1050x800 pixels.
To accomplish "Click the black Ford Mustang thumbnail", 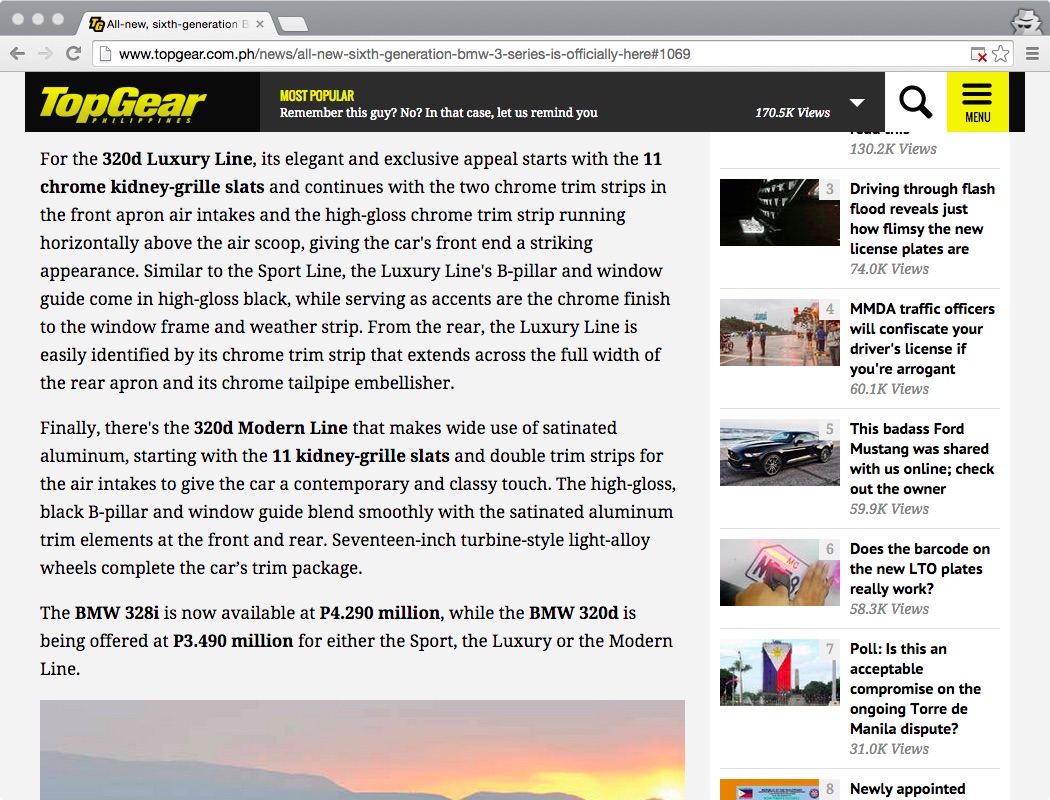I will (779, 452).
